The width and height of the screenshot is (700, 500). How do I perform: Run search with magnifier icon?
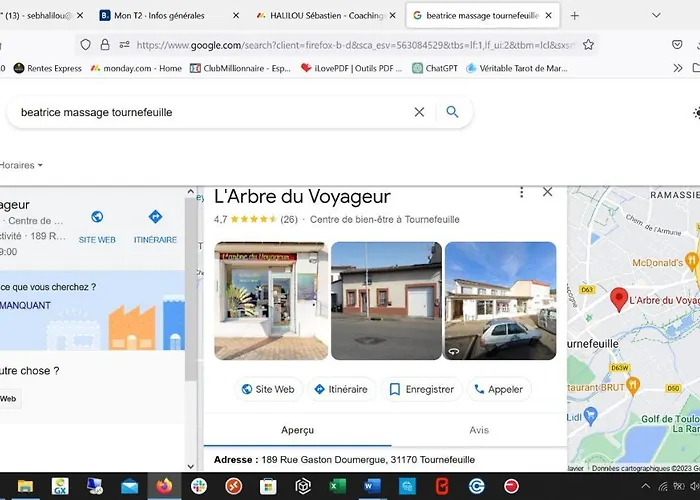coord(452,112)
